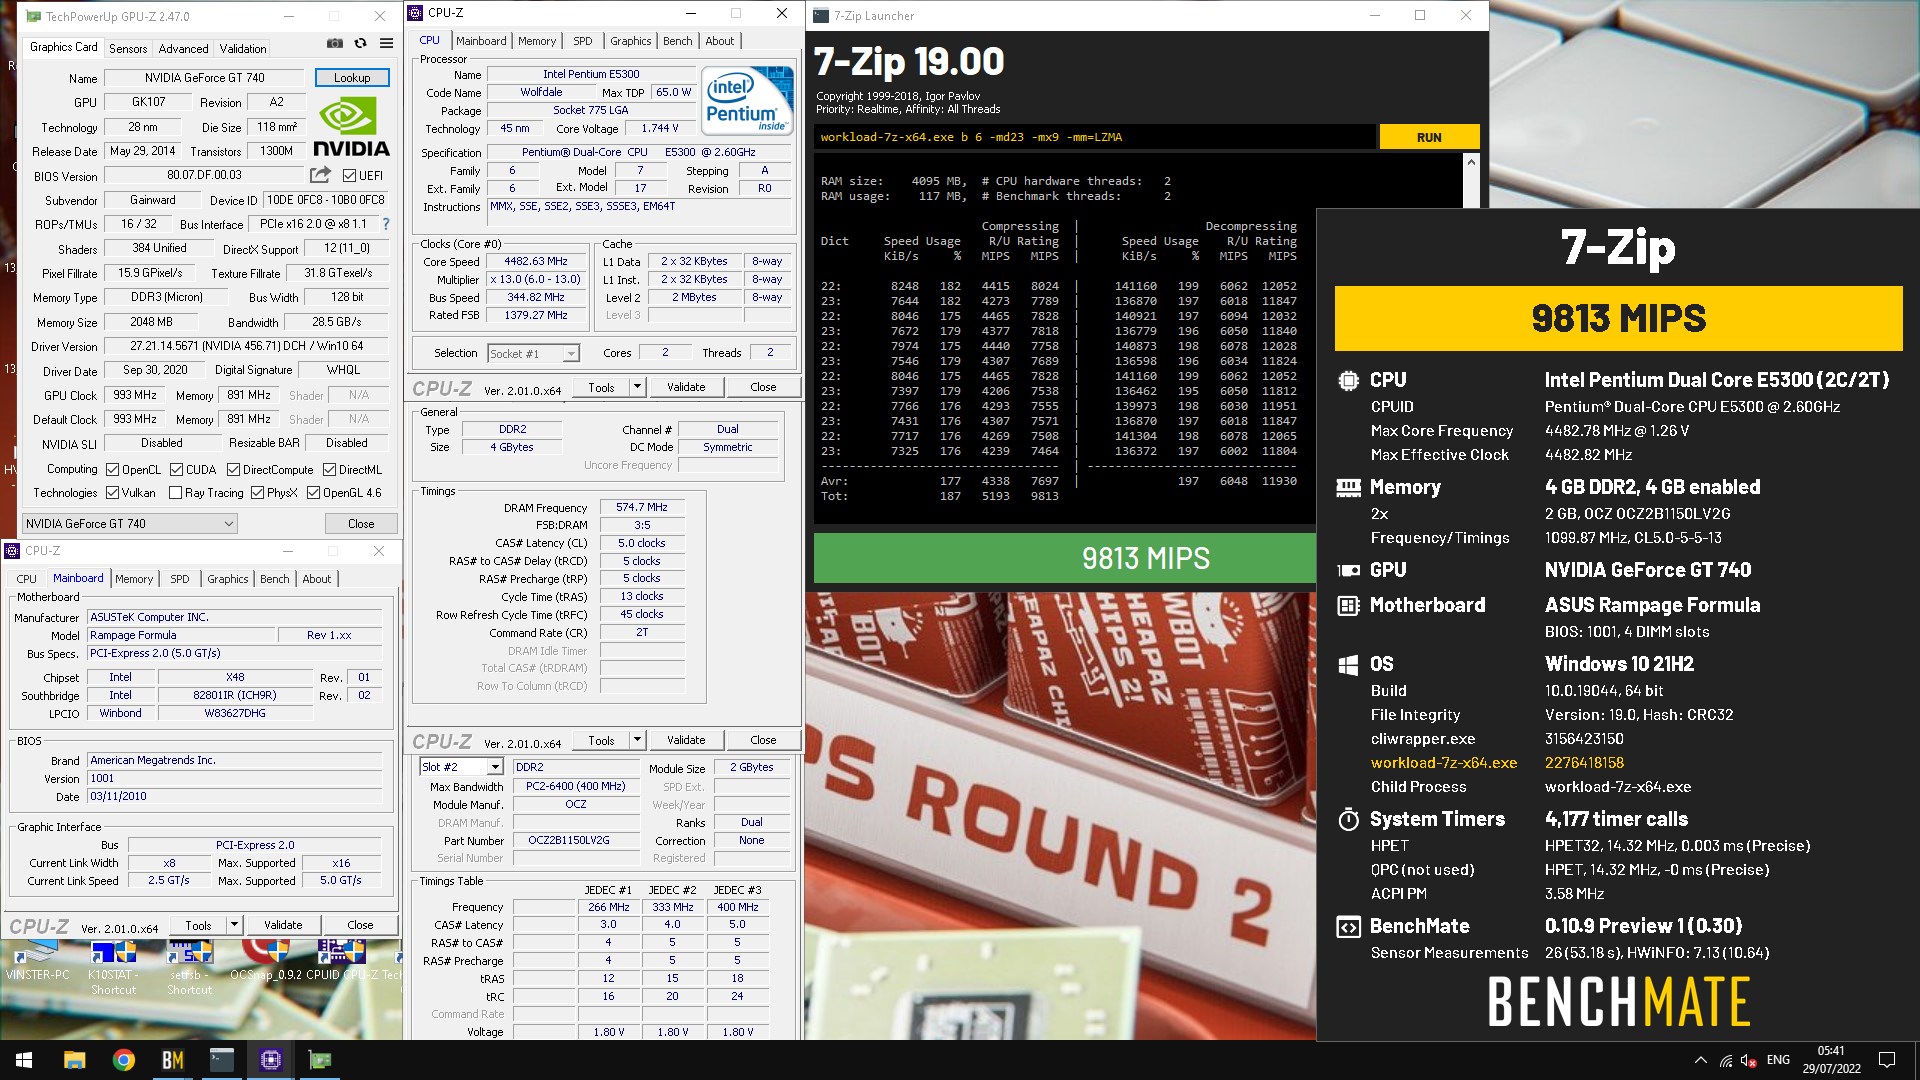Viewport: 1920px width, 1080px height.
Task: Open File Explorer from the taskbar
Action: 74,1060
